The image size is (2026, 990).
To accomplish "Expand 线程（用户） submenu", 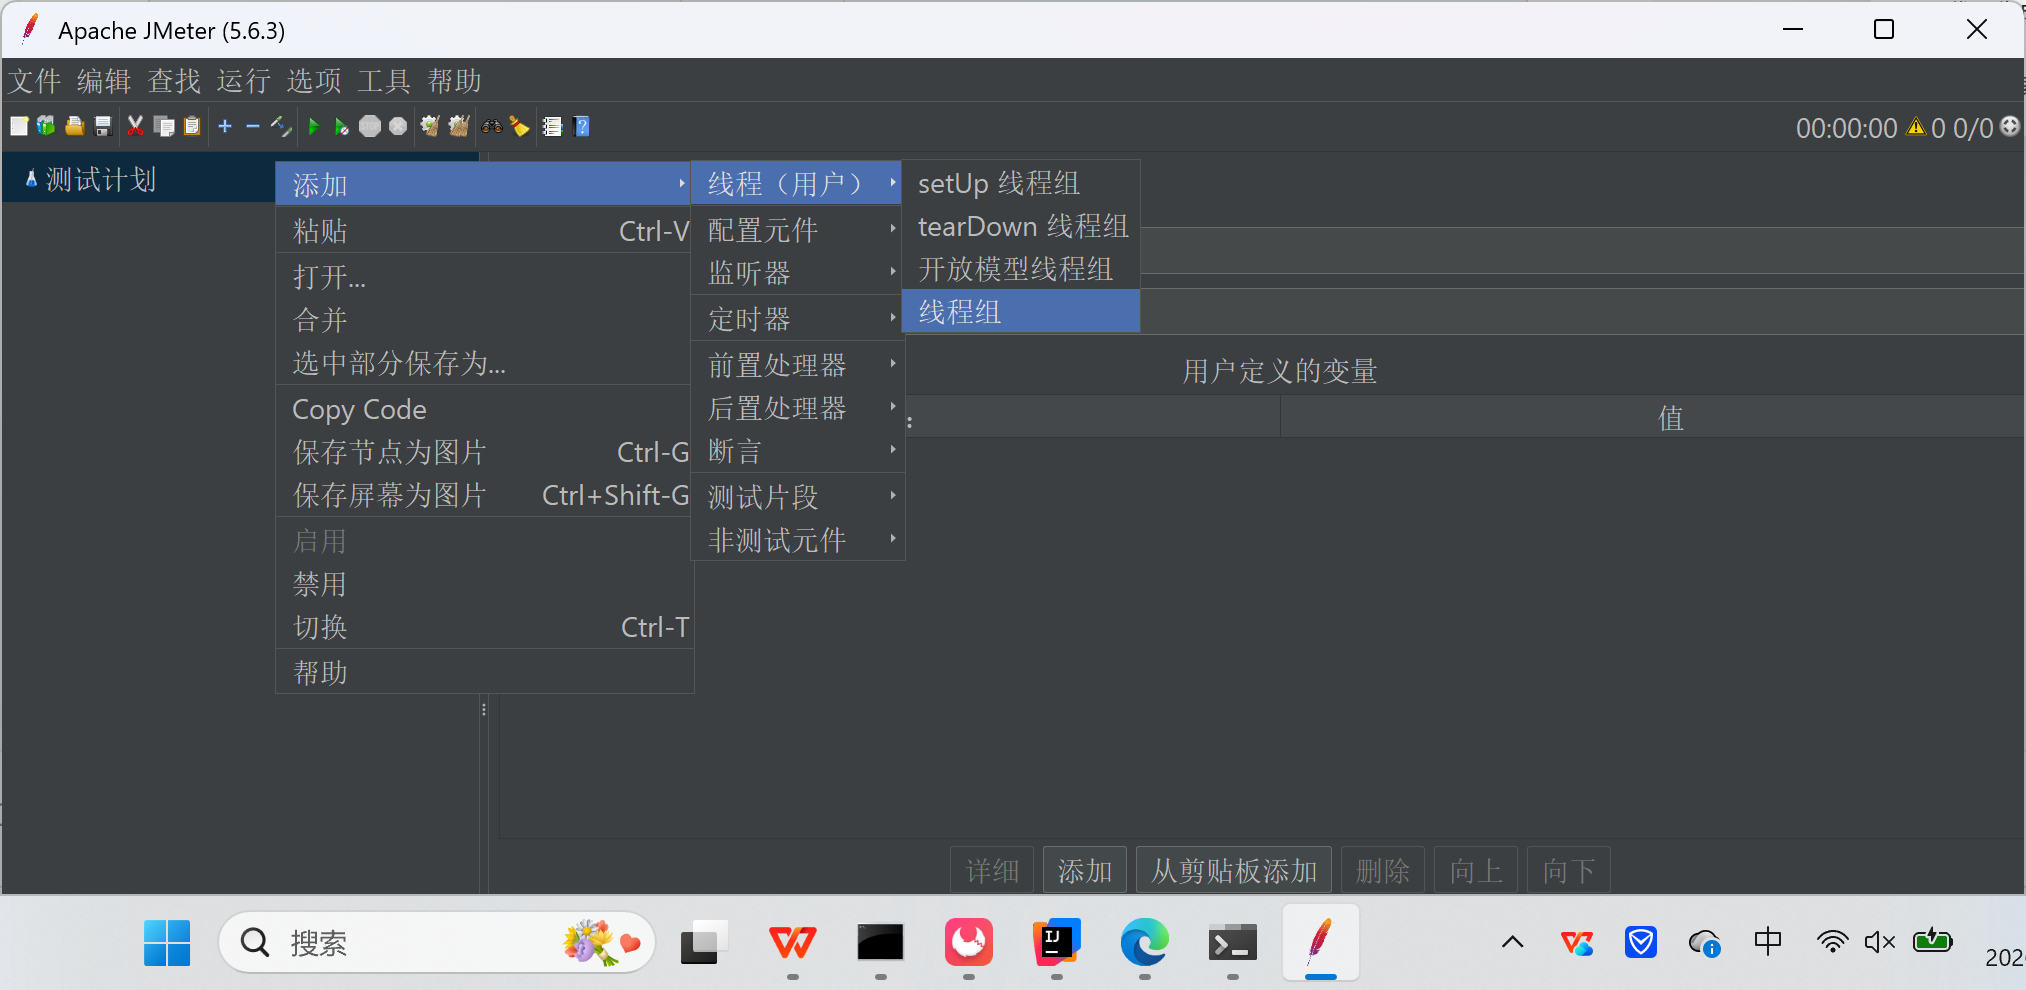I will click(x=797, y=184).
